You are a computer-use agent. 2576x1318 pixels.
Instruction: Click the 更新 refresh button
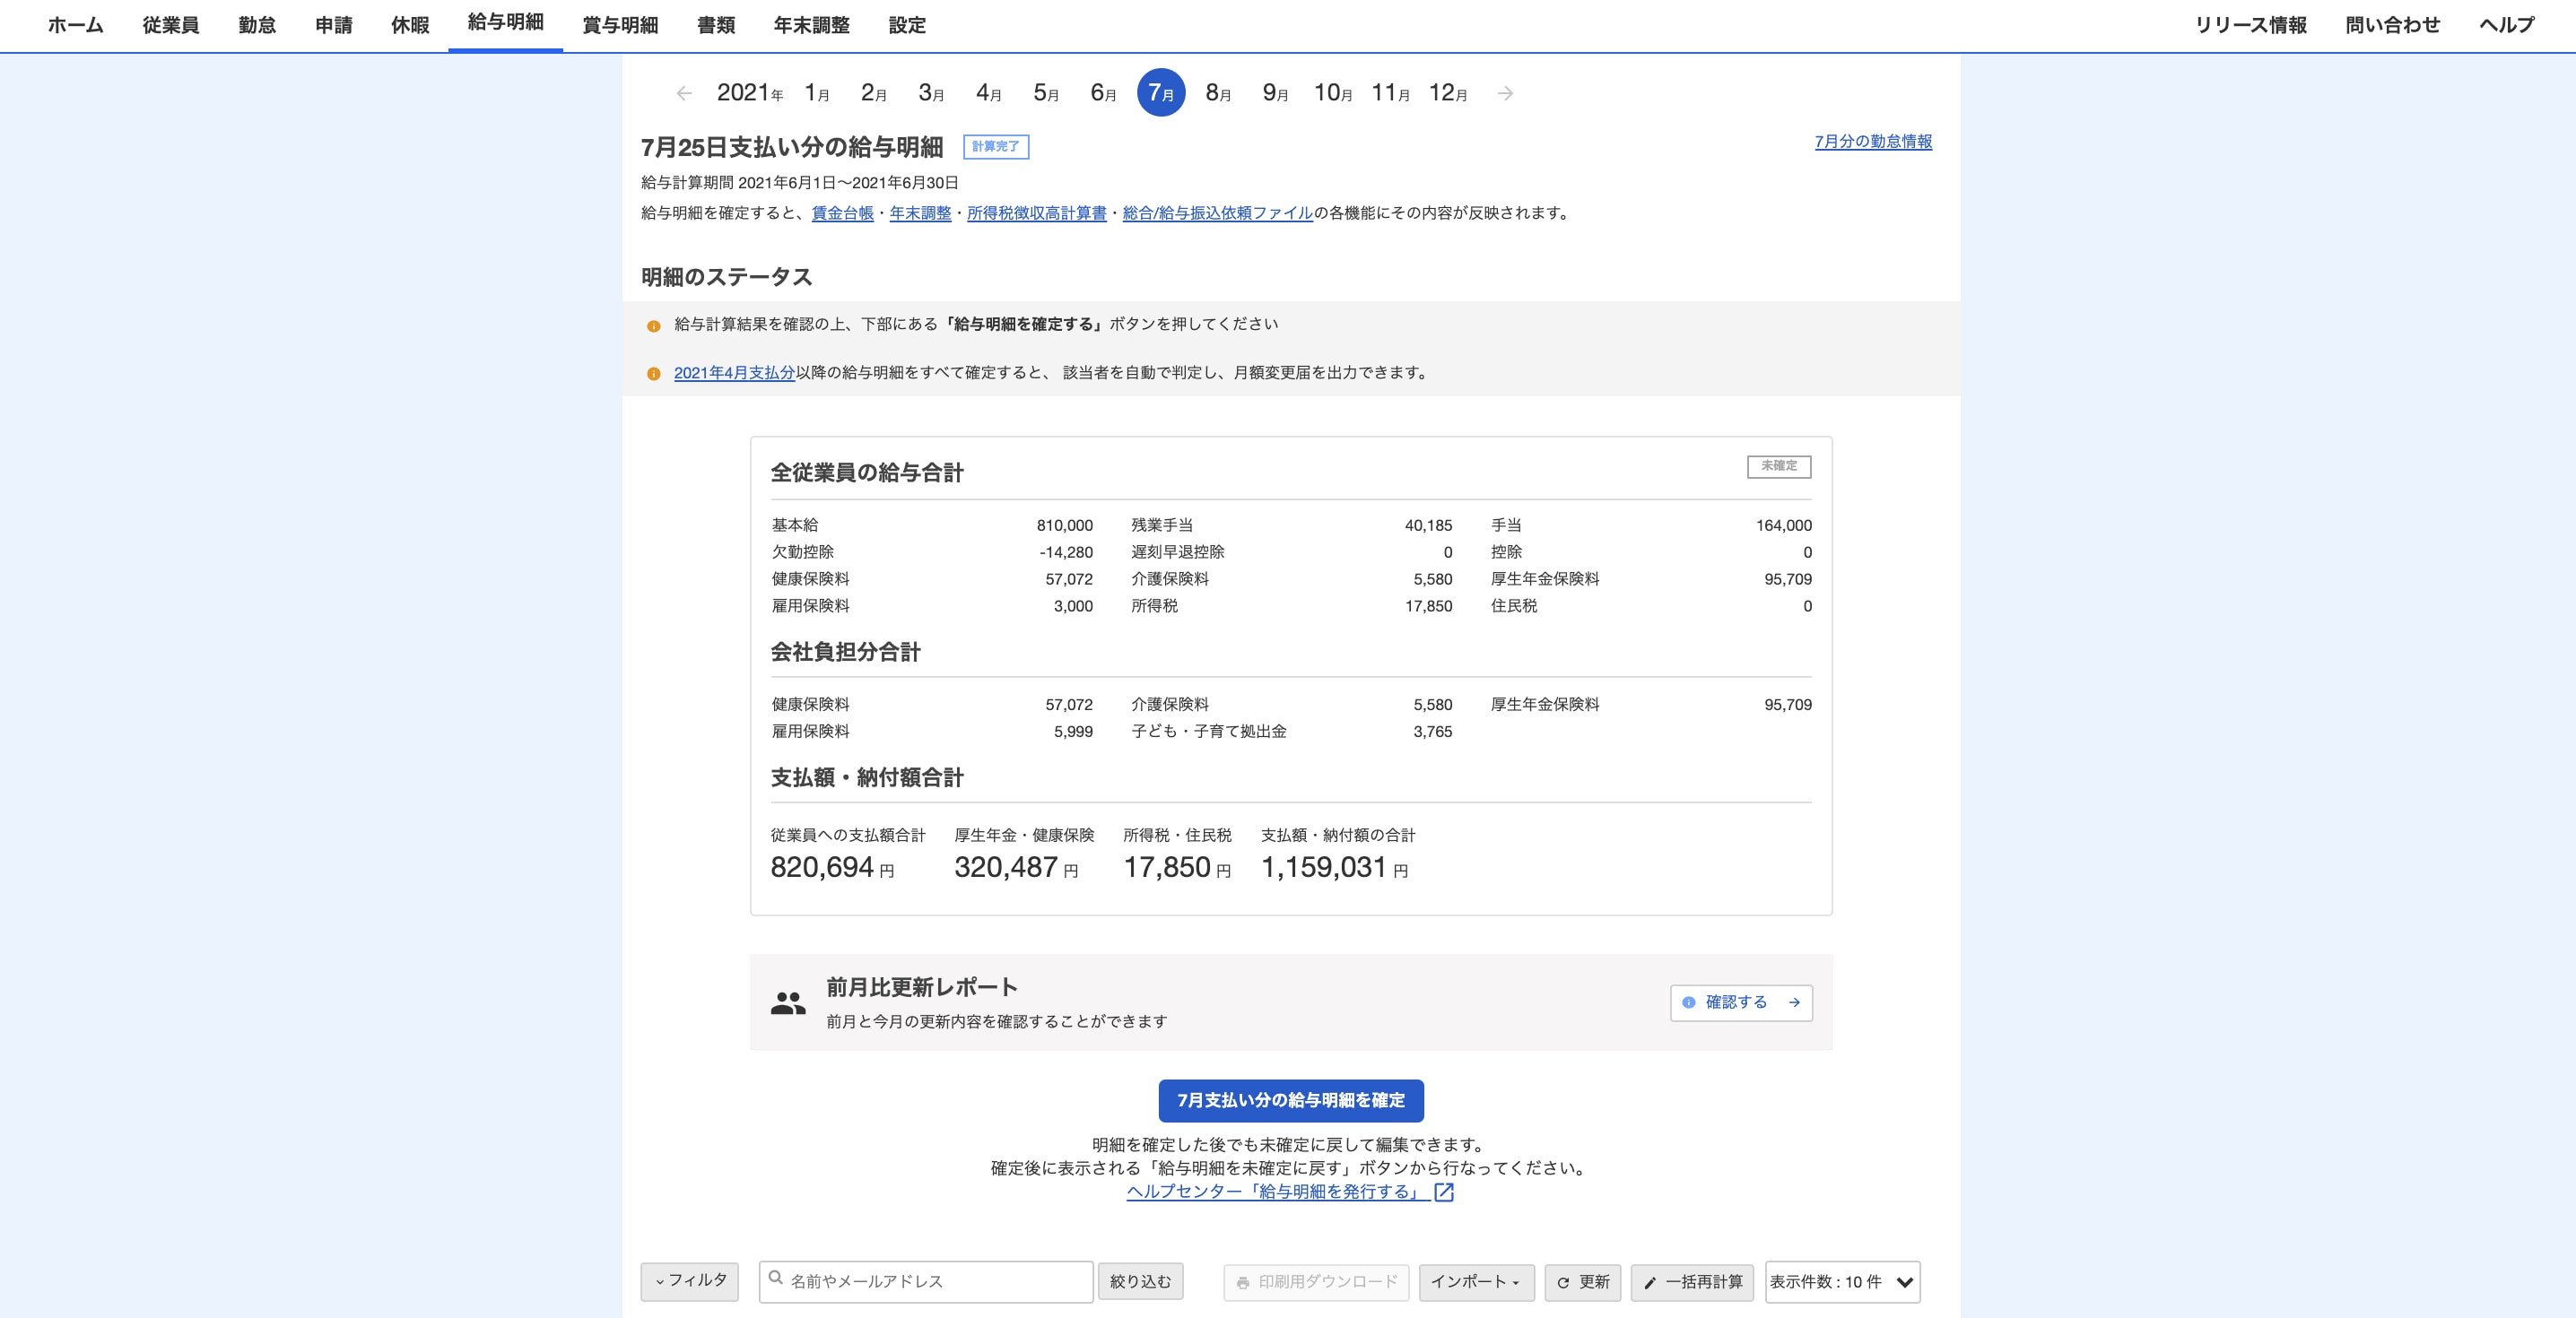click(x=1583, y=1282)
